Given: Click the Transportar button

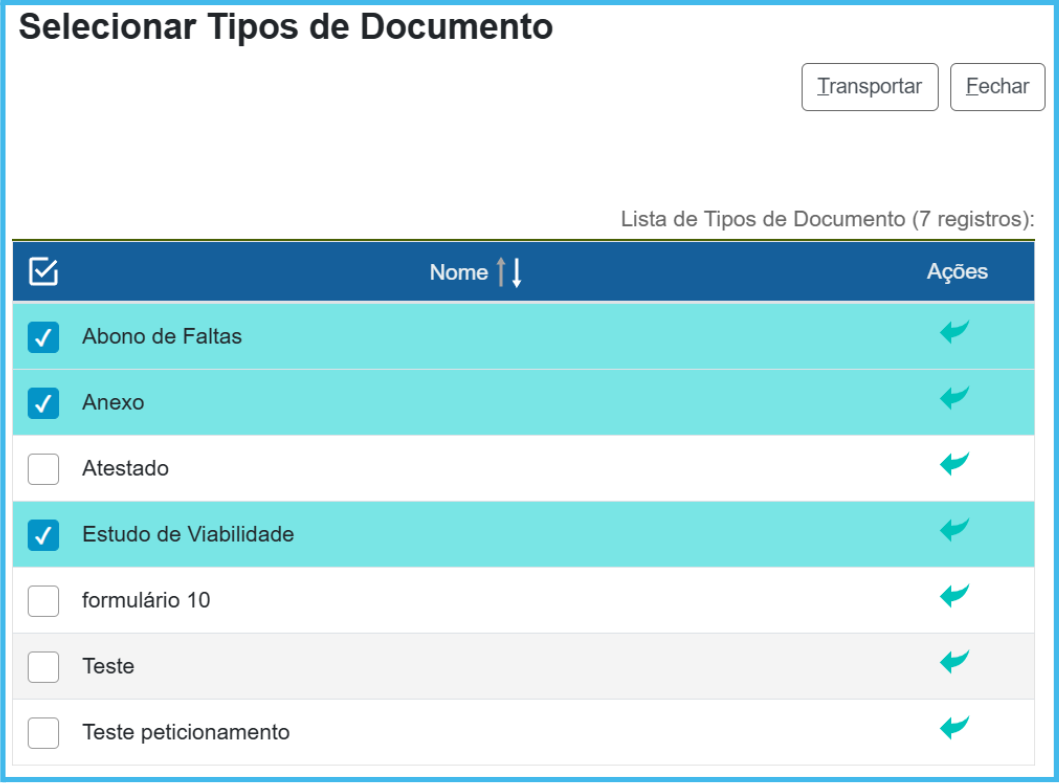Looking at the screenshot, I should (x=869, y=87).
